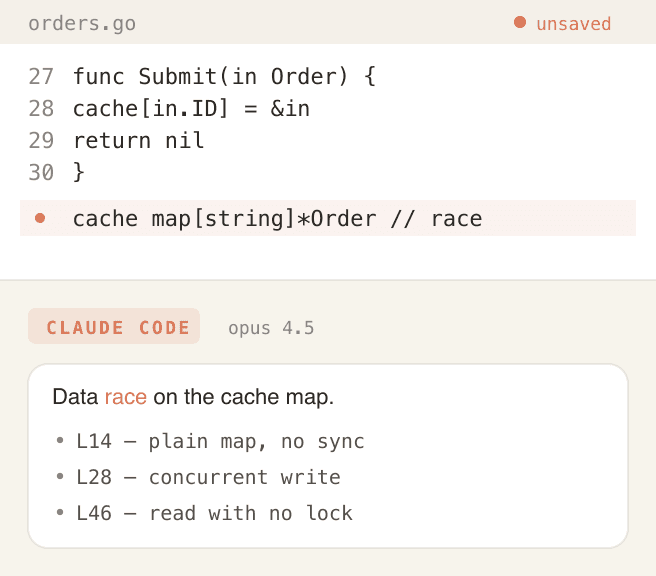Click the highlighted word race in message

pyautogui.click(x=126, y=397)
